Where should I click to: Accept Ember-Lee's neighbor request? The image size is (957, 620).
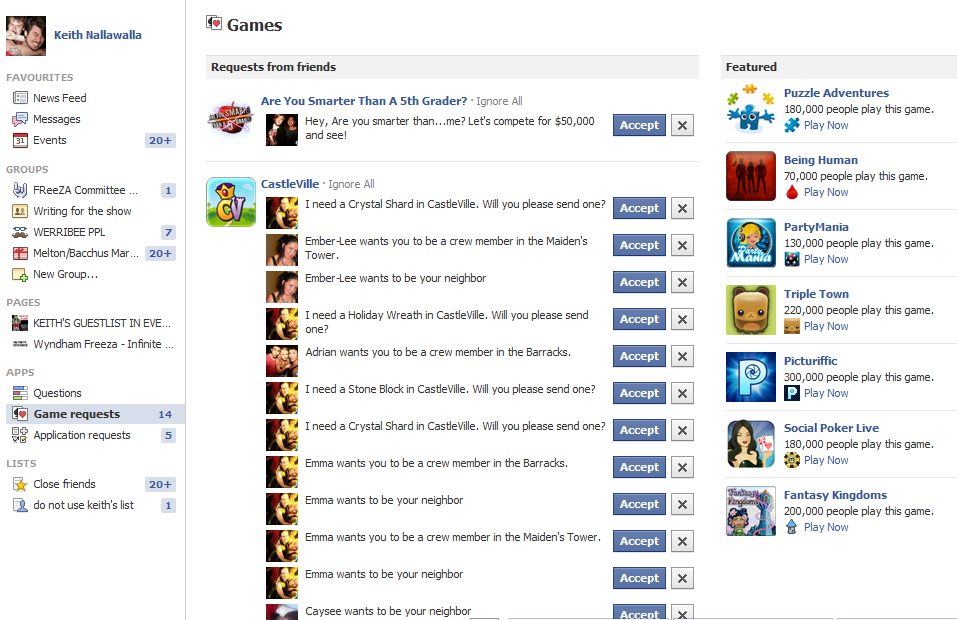tap(639, 282)
